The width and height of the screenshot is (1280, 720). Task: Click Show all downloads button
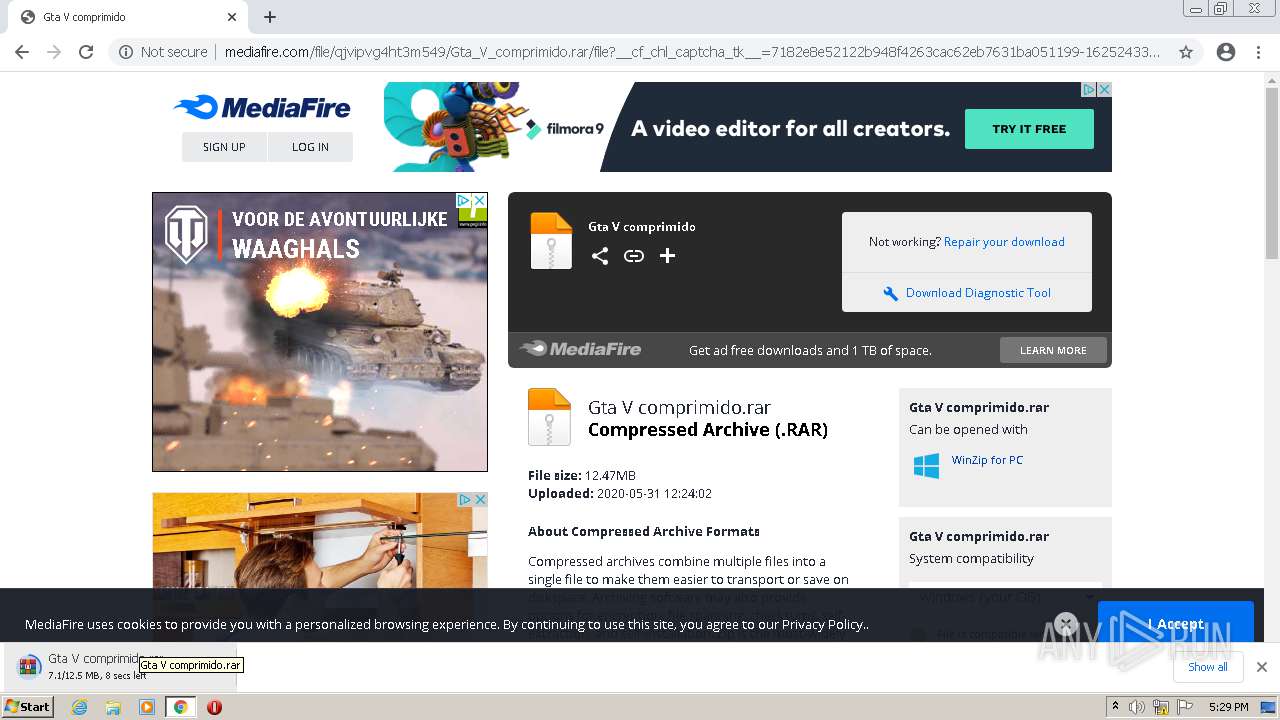(1208, 667)
